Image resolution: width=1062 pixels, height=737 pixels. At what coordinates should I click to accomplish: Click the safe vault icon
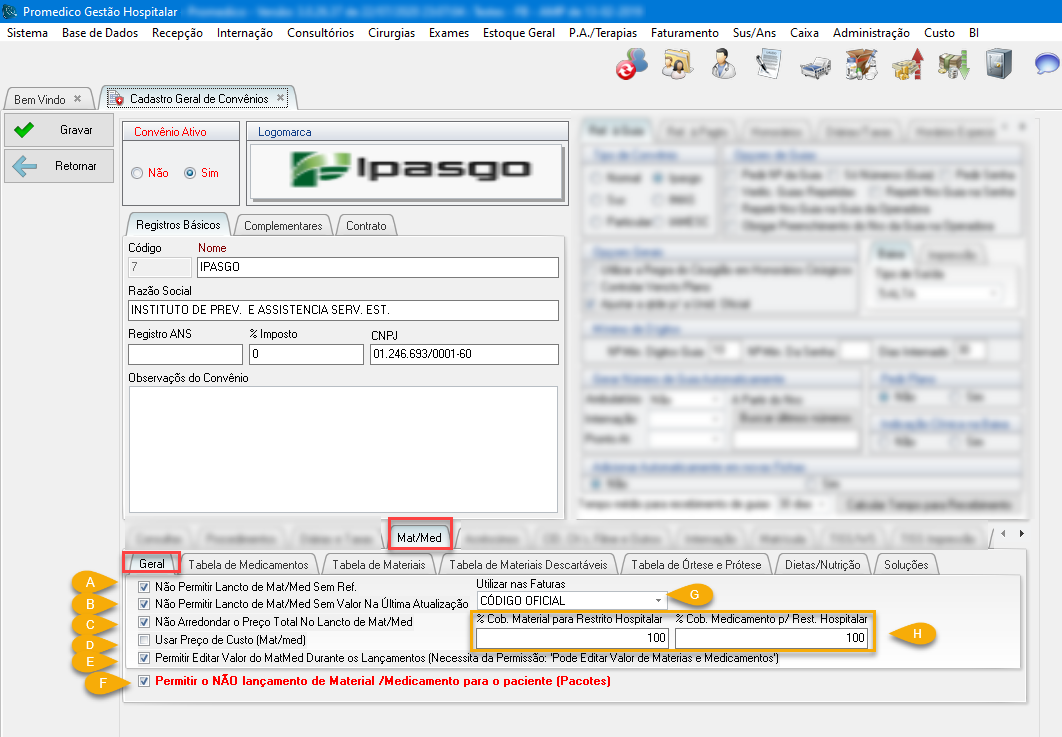(x=997, y=65)
